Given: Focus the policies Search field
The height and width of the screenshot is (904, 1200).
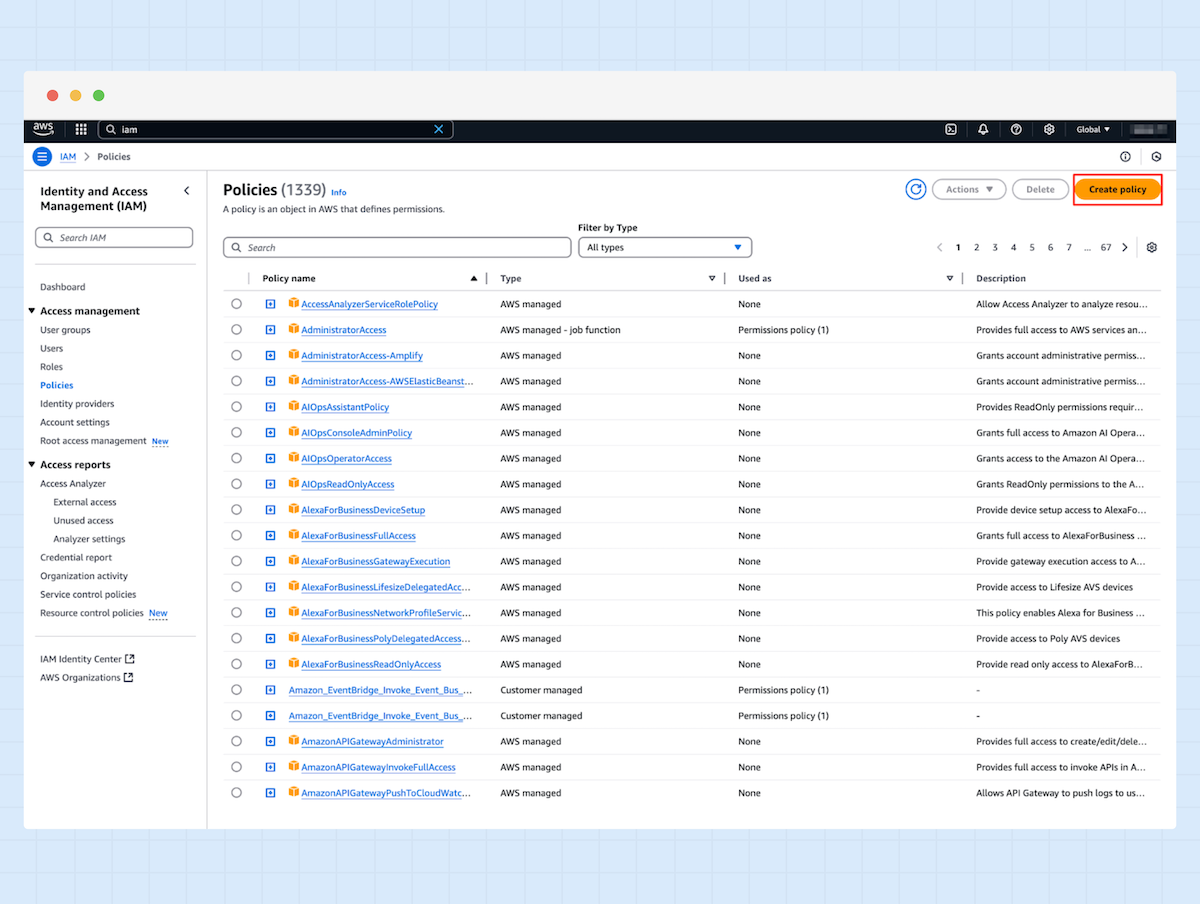Looking at the screenshot, I should [397, 247].
